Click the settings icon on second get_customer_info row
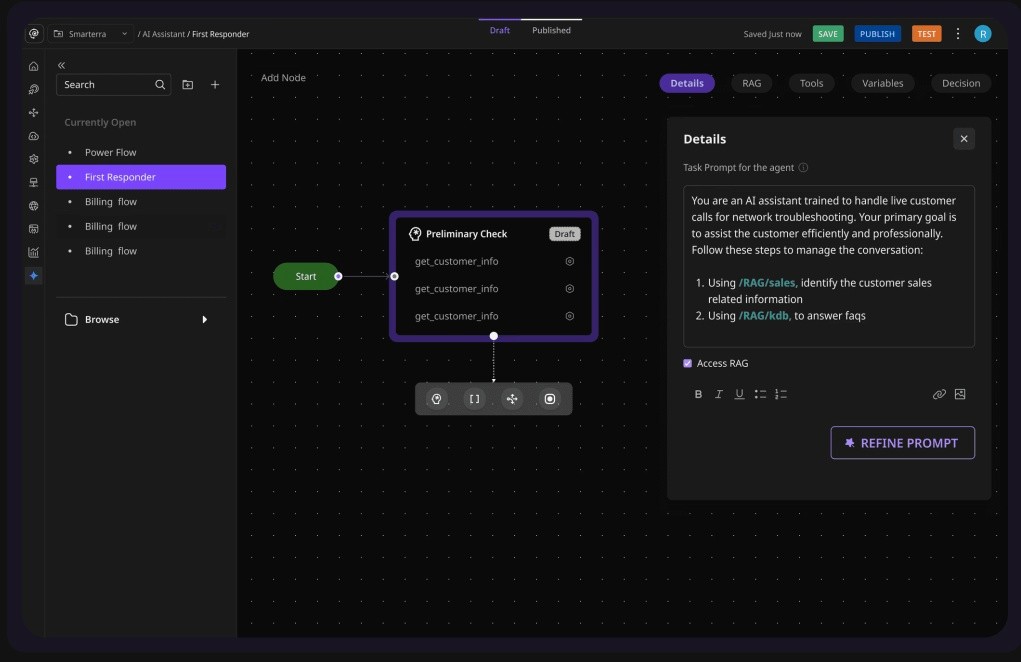Viewport: 1021px width, 662px height. coord(570,288)
